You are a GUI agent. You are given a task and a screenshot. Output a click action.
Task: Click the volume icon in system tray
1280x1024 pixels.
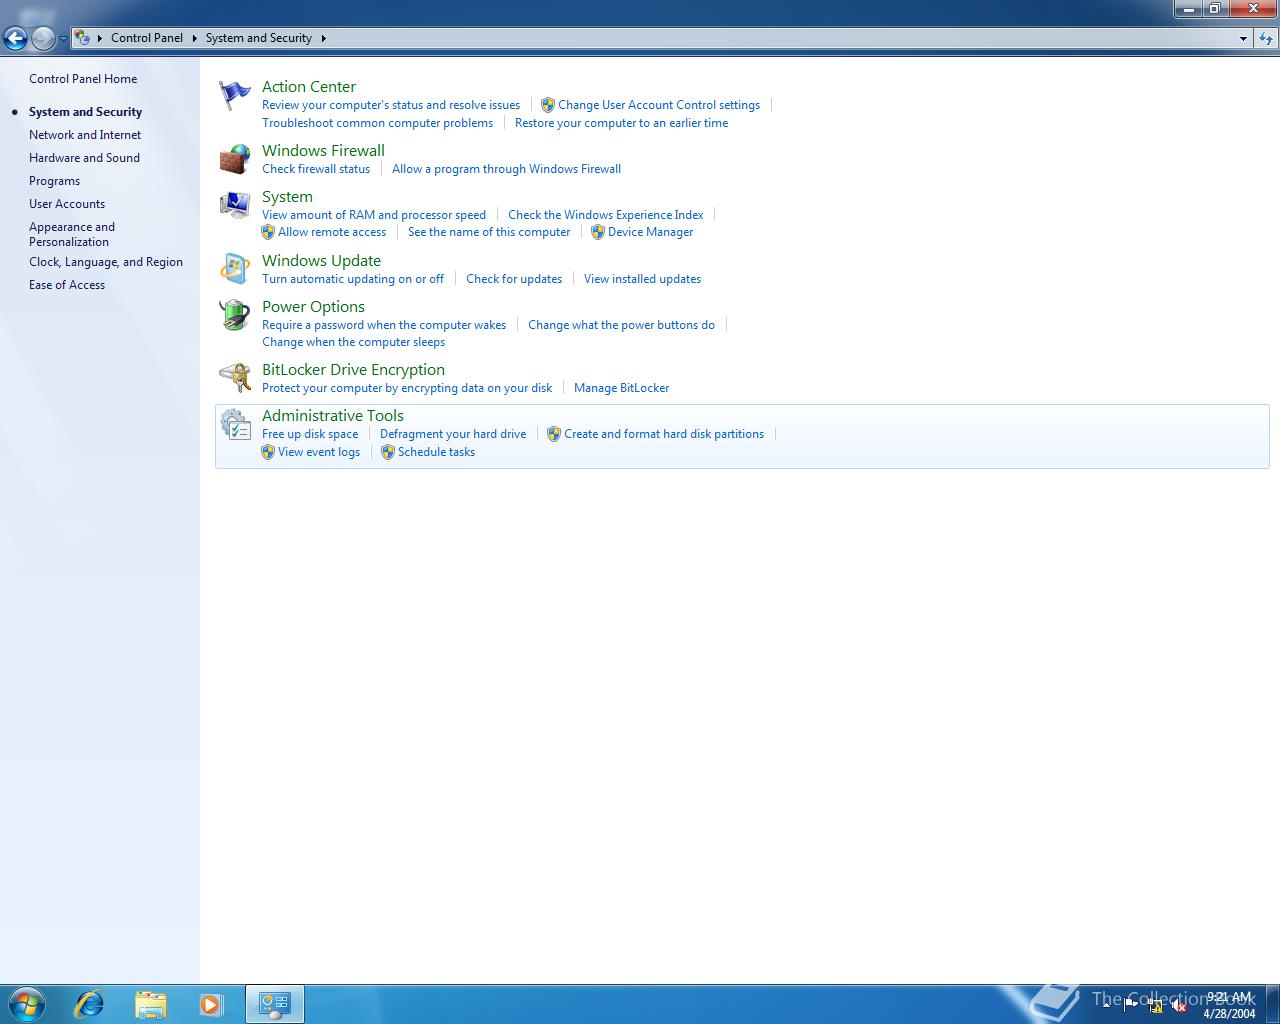pyautogui.click(x=1179, y=1007)
